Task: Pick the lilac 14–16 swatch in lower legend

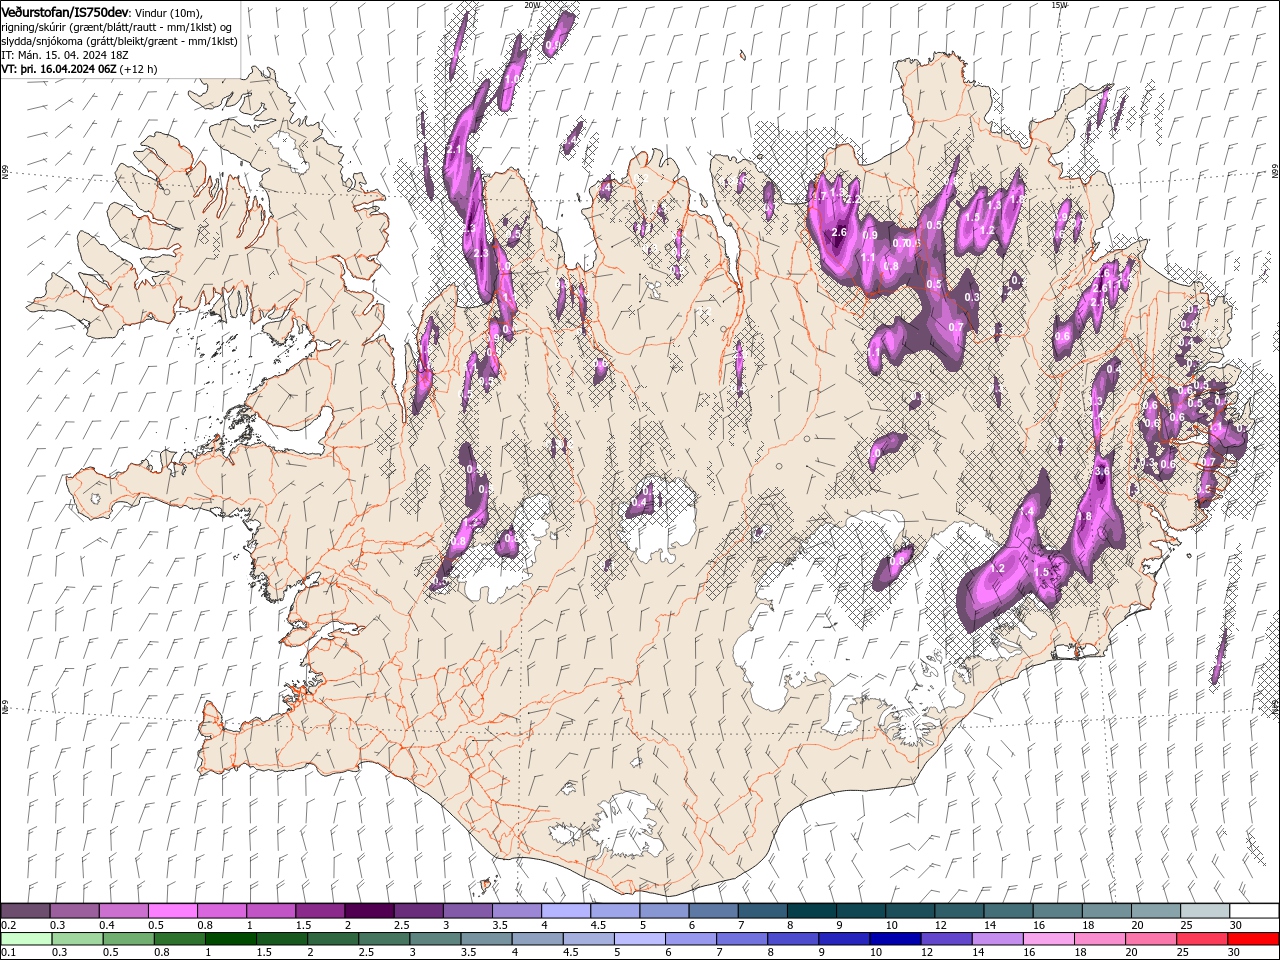Action: click(x=998, y=939)
